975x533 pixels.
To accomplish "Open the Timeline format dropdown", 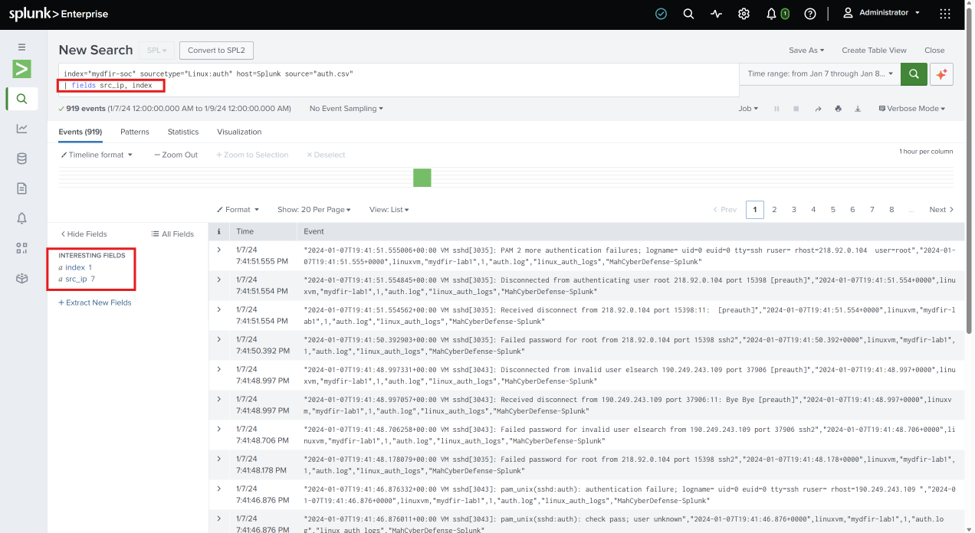I will point(96,155).
